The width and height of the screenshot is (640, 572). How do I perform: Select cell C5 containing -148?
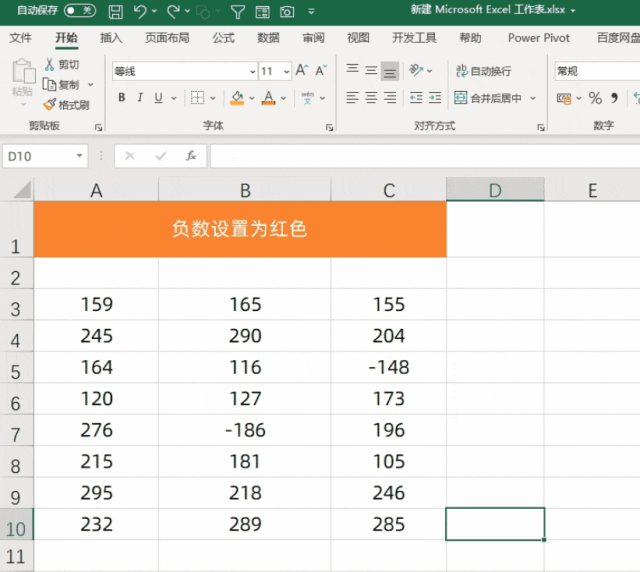click(x=388, y=367)
